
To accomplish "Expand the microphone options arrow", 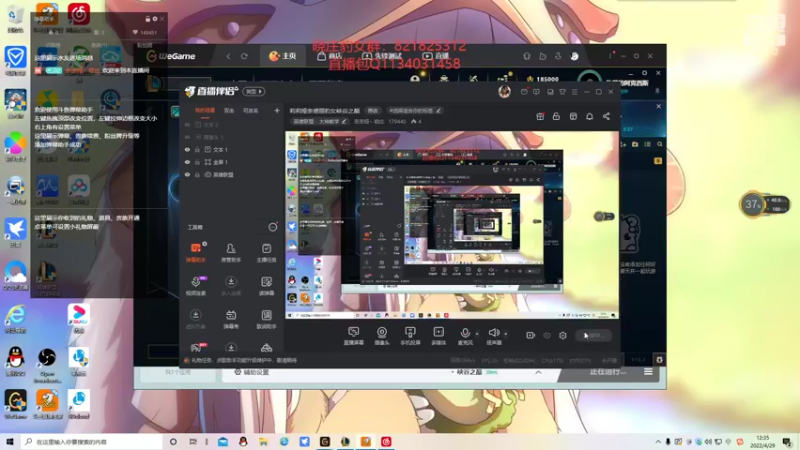I will click(x=477, y=334).
